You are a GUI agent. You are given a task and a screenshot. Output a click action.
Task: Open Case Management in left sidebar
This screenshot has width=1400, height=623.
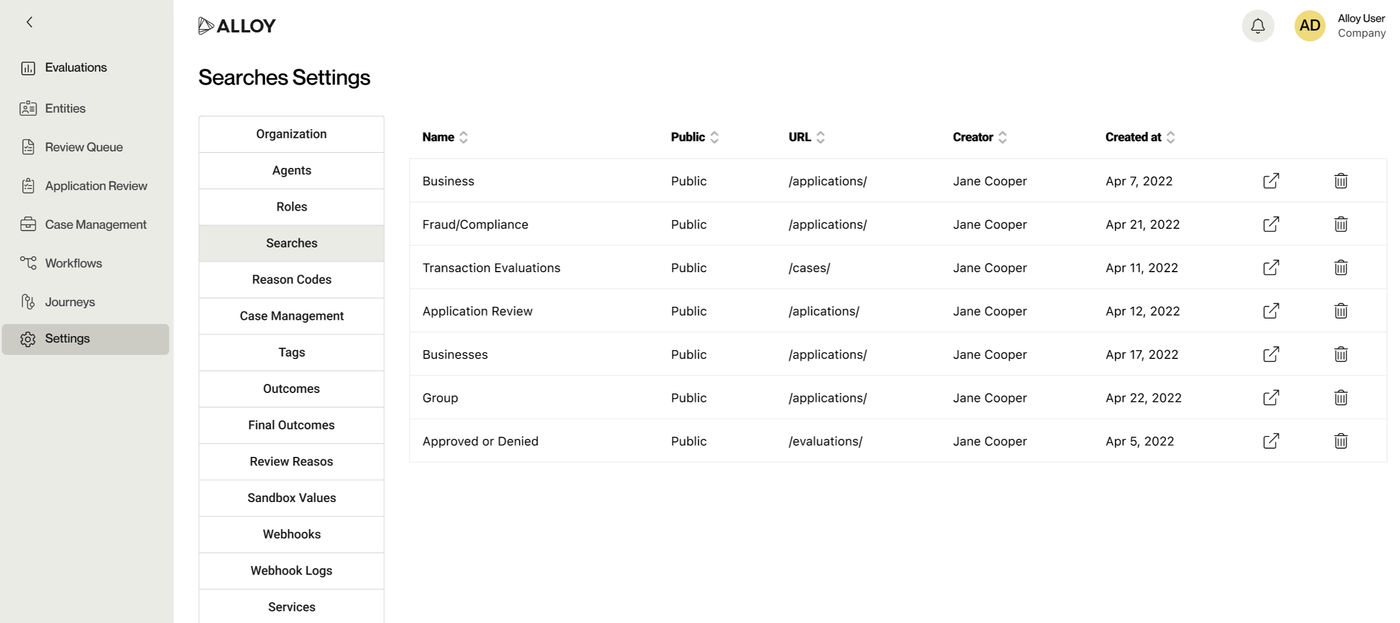coord(95,225)
